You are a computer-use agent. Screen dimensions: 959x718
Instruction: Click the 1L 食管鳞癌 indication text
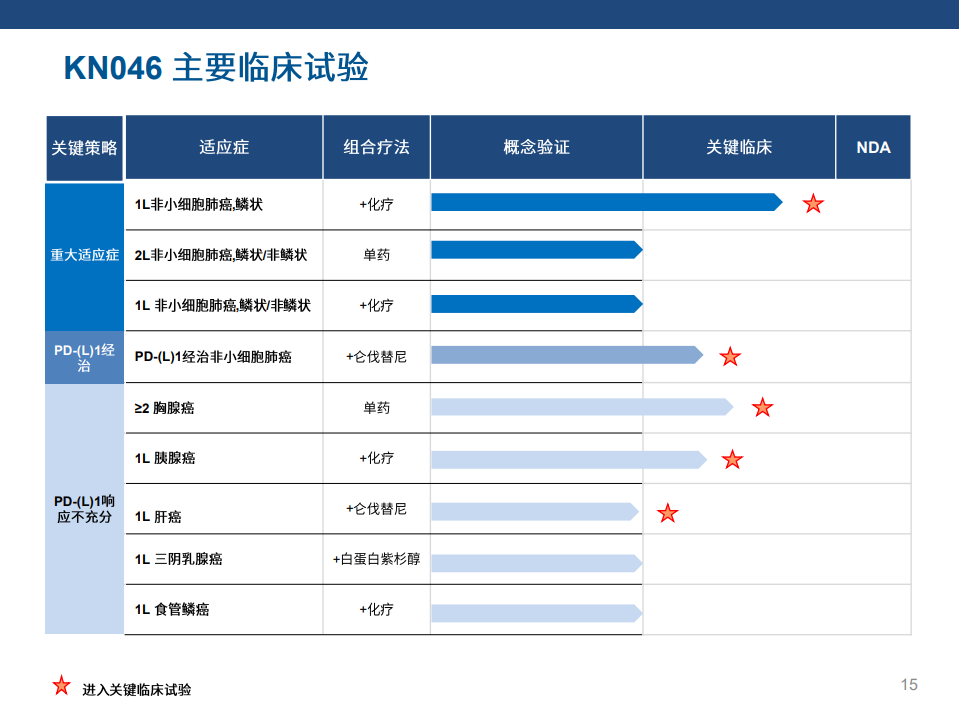tap(172, 609)
